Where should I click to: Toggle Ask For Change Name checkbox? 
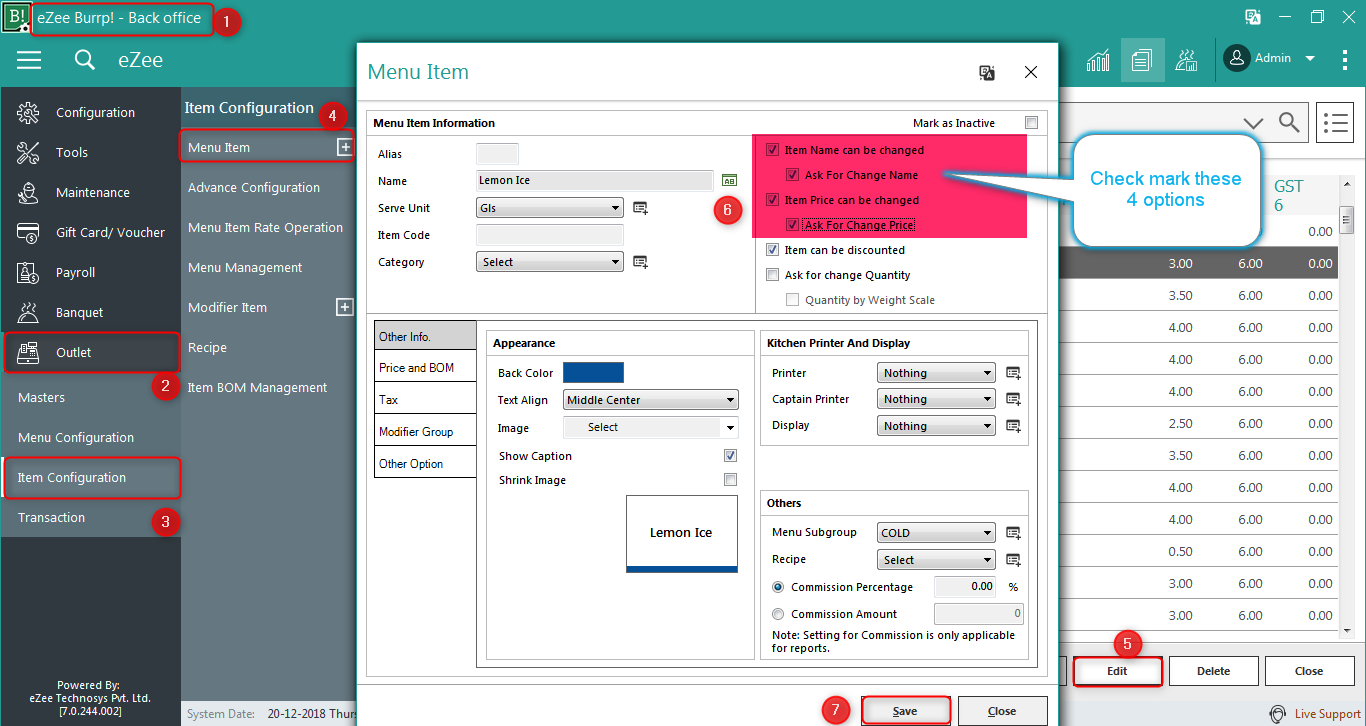pyautogui.click(x=793, y=175)
